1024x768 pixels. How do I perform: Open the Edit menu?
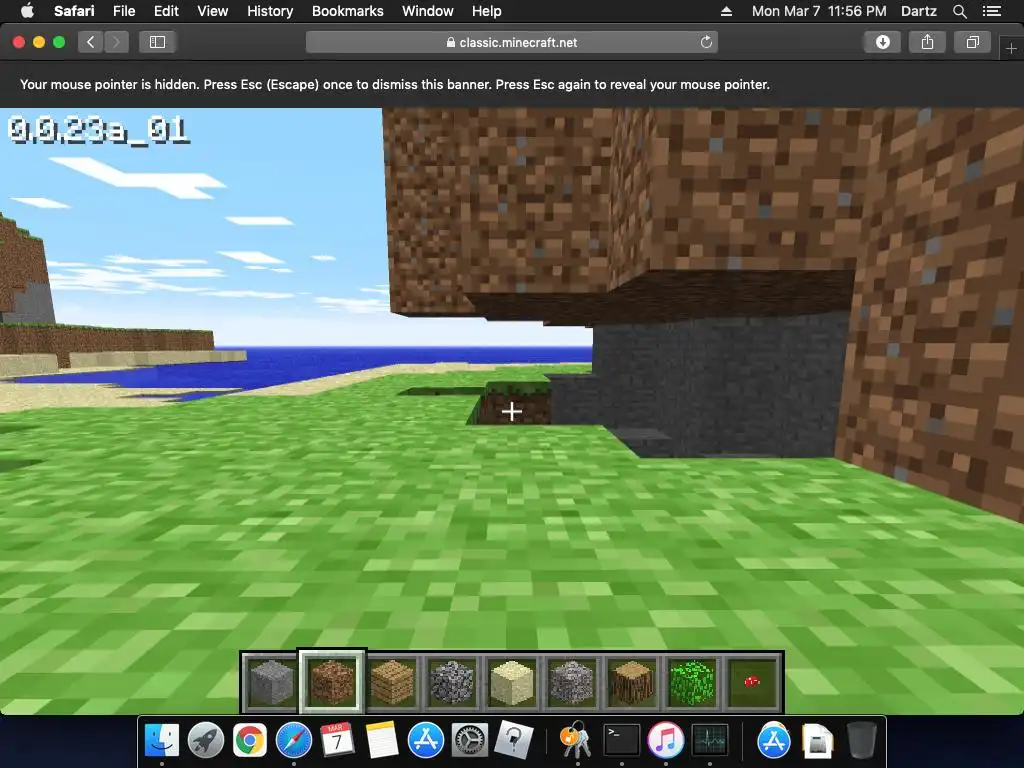pos(166,11)
